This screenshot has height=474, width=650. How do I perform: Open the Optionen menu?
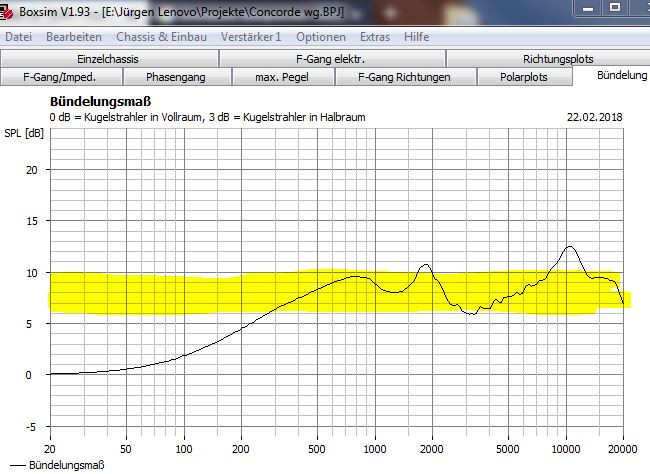coord(321,37)
